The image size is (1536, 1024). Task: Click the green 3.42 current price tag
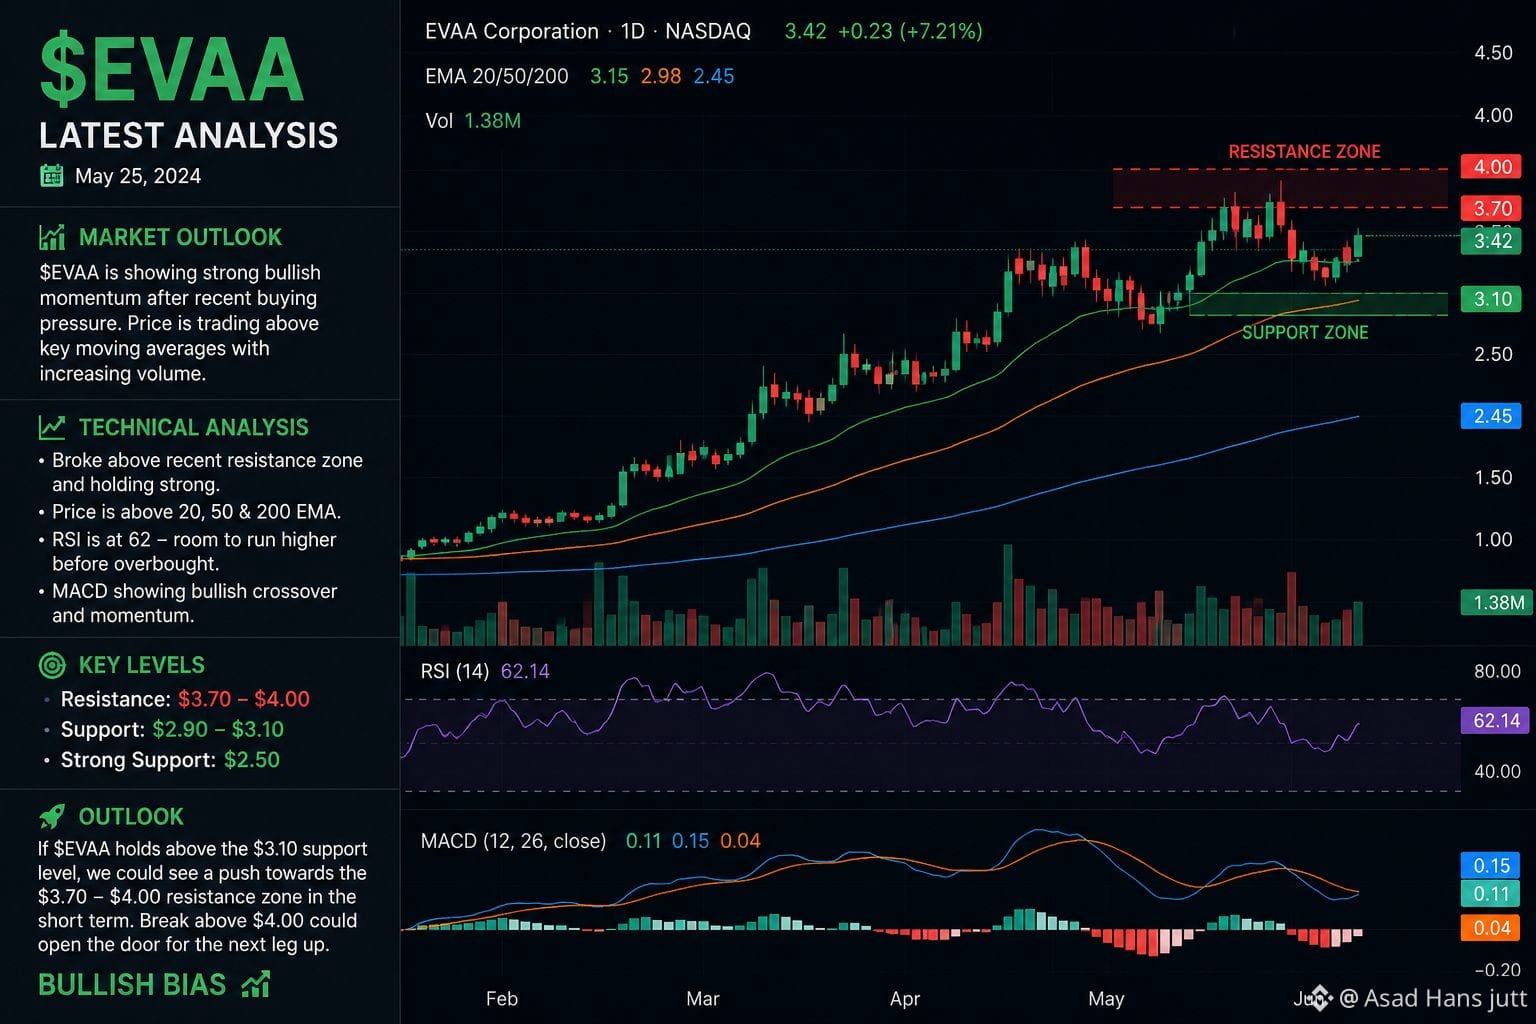(1493, 240)
